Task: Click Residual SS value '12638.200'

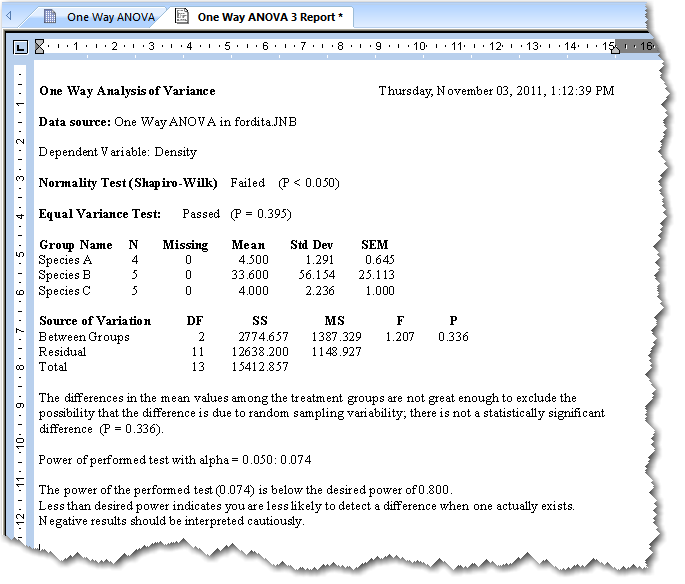Action: coord(260,352)
